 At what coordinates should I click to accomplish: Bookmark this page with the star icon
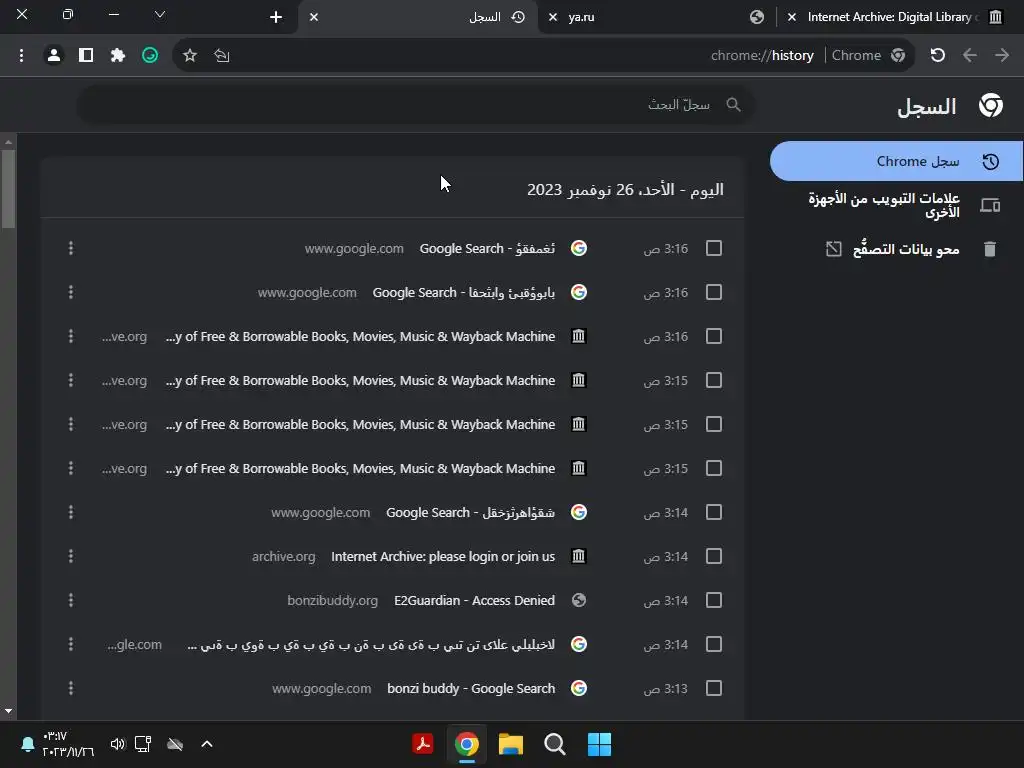pos(190,56)
